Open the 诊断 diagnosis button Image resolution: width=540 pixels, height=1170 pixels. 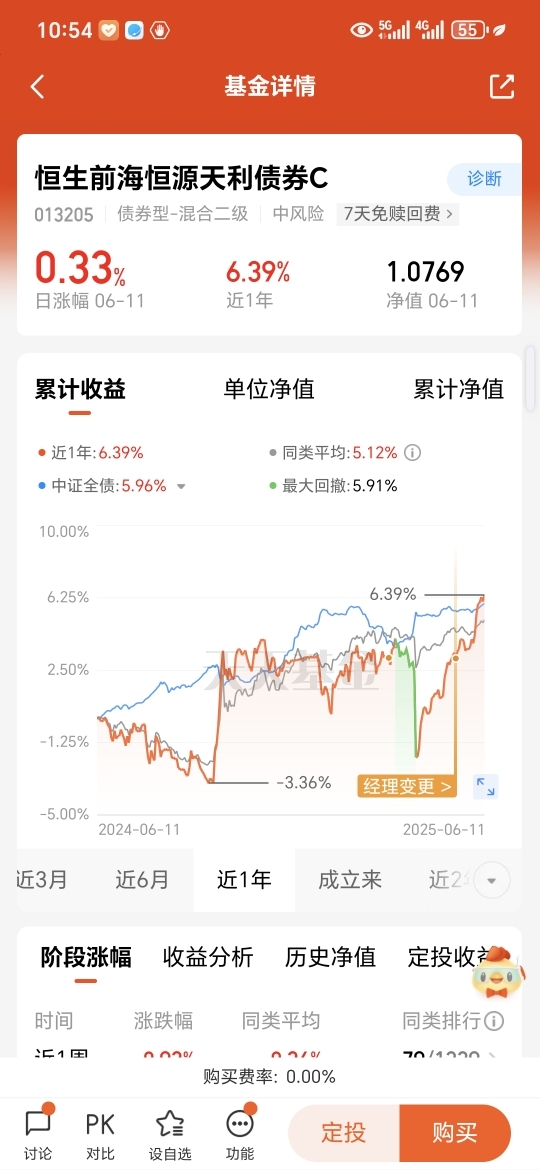click(485, 179)
